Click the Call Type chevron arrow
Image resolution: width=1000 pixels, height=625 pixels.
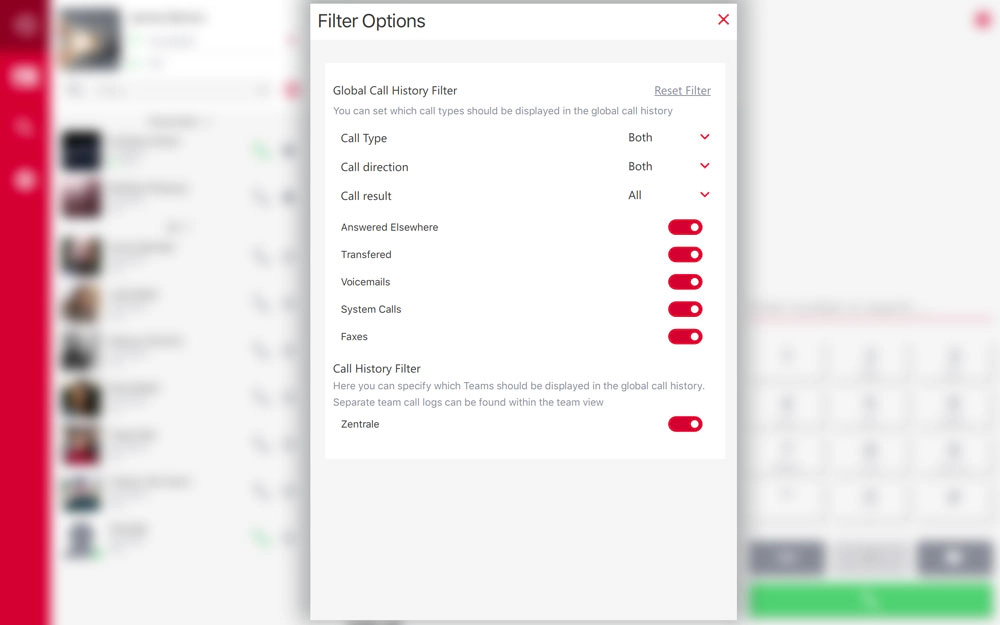(x=705, y=137)
